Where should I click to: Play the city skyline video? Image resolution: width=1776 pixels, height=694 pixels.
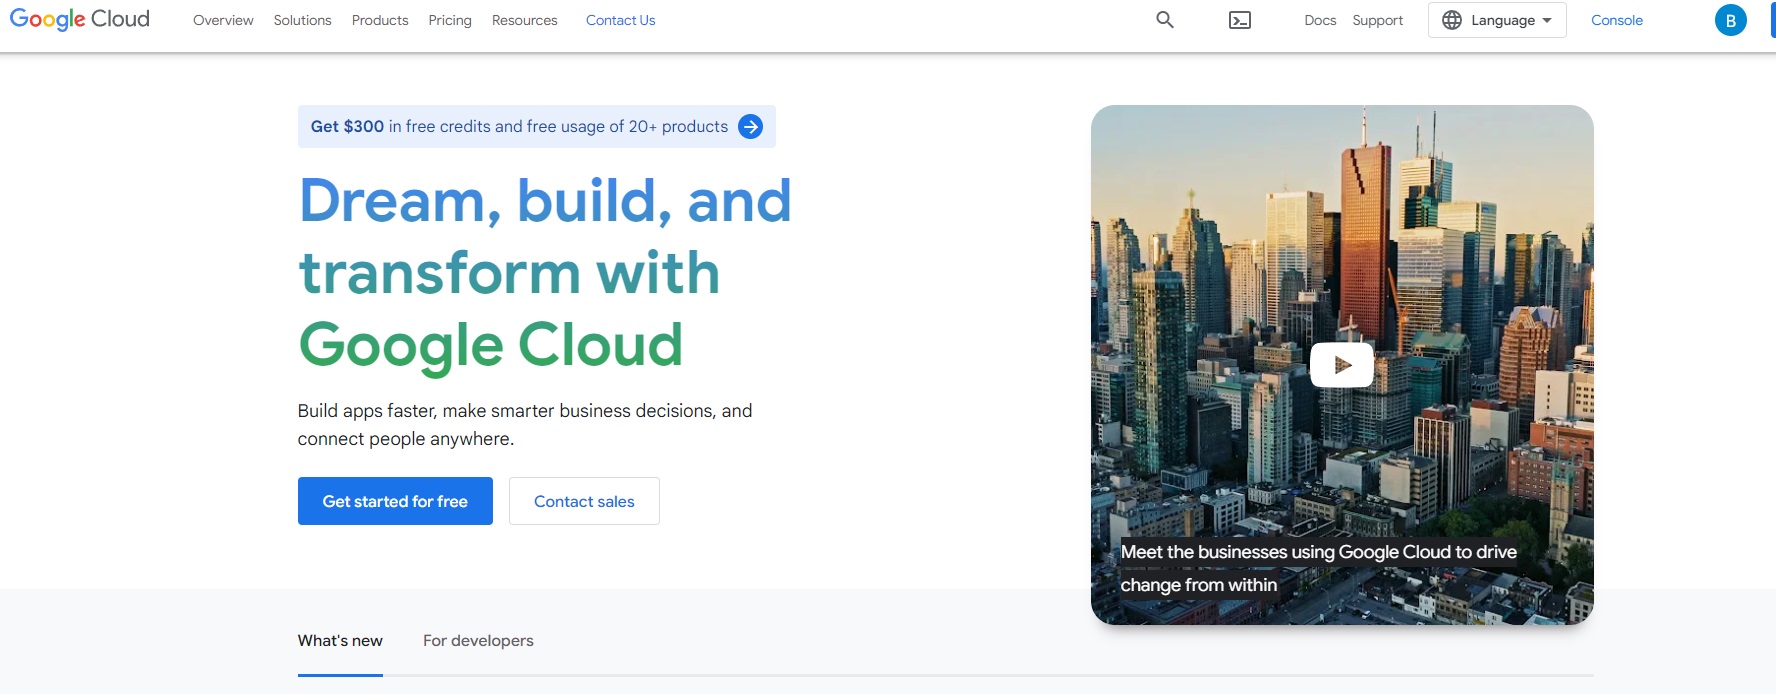coord(1342,365)
